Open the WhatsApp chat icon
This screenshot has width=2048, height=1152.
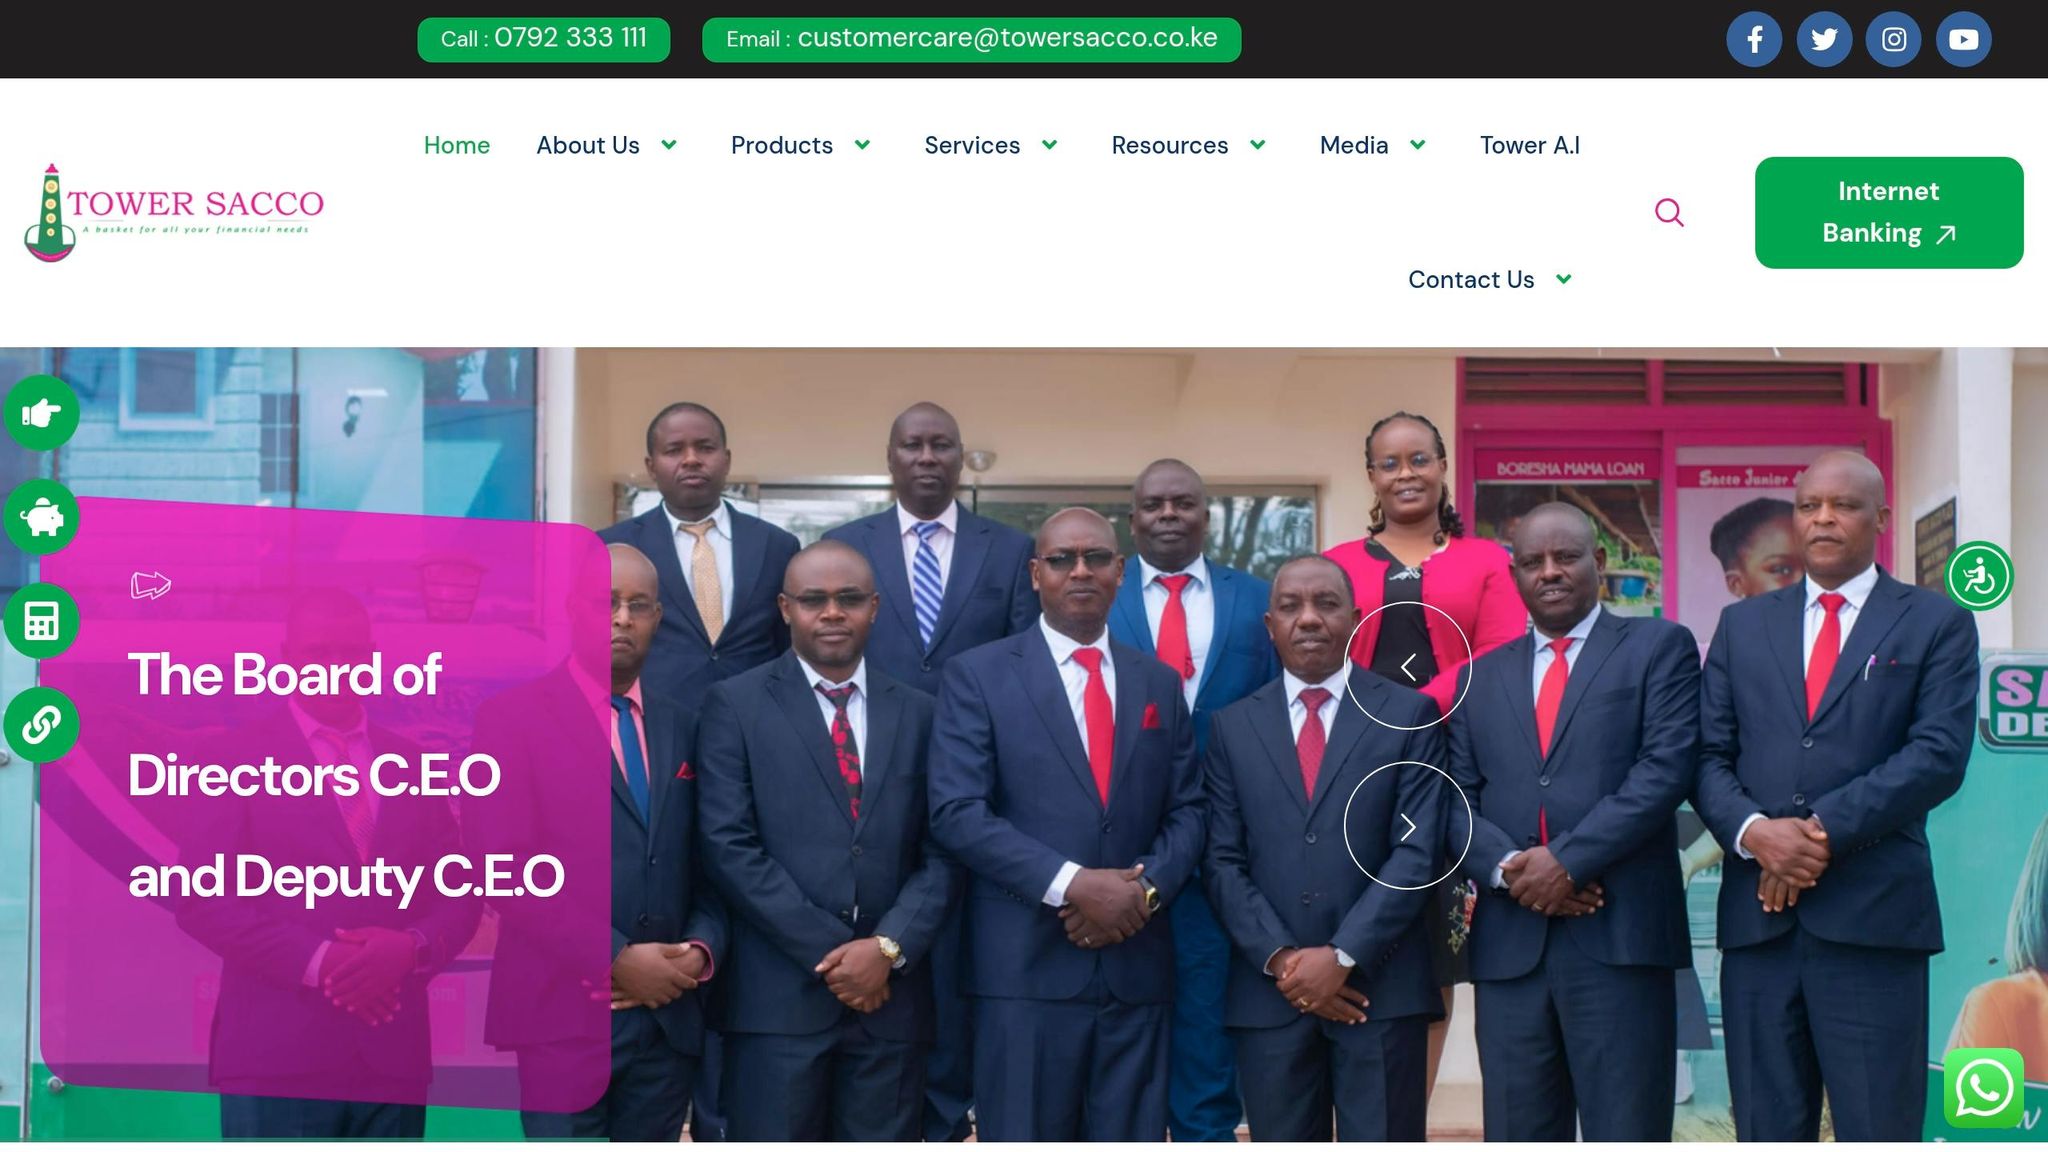click(x=1984, y=1088)
